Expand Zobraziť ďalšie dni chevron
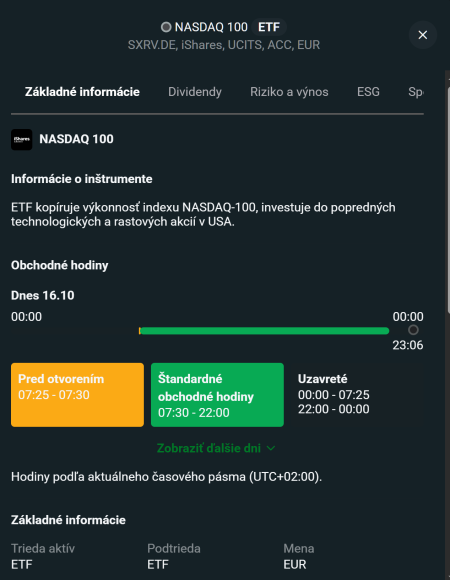 271,448
